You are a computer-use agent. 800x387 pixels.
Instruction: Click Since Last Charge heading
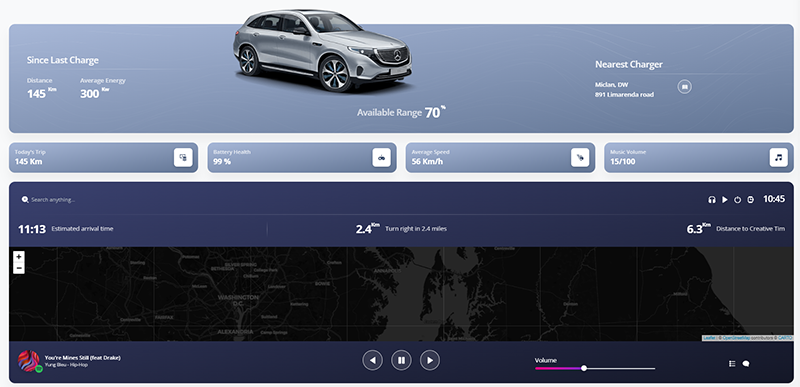click(x=63, y=60)
